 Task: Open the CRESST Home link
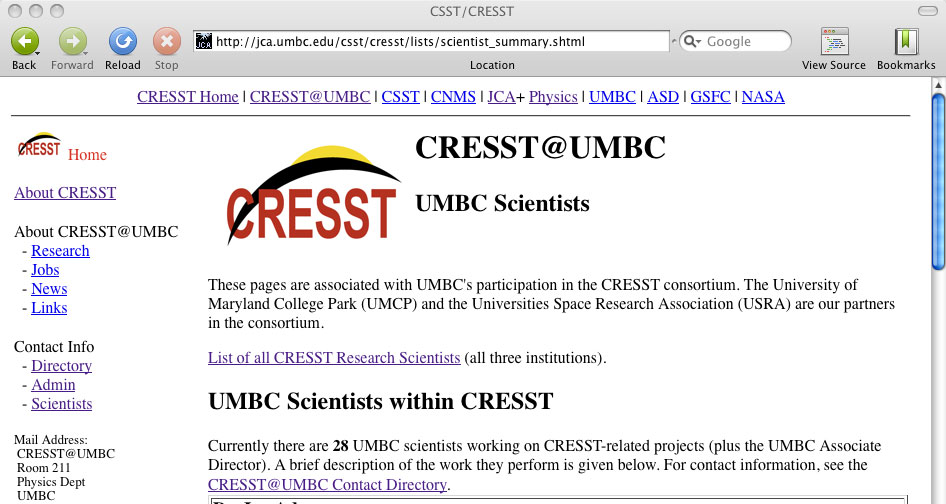click(x=188, y=97)
